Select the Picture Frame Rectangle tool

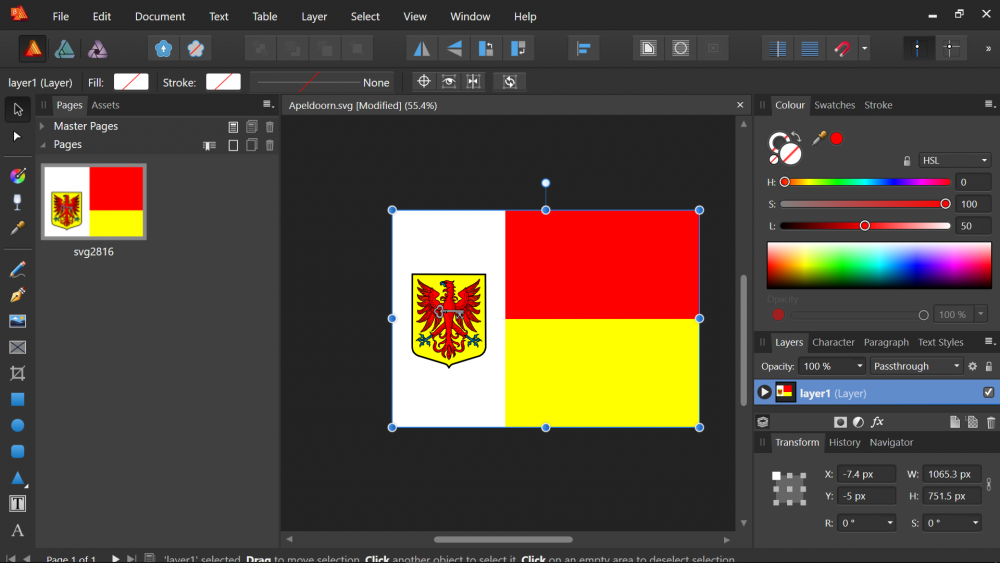click(x=17, y=347)
